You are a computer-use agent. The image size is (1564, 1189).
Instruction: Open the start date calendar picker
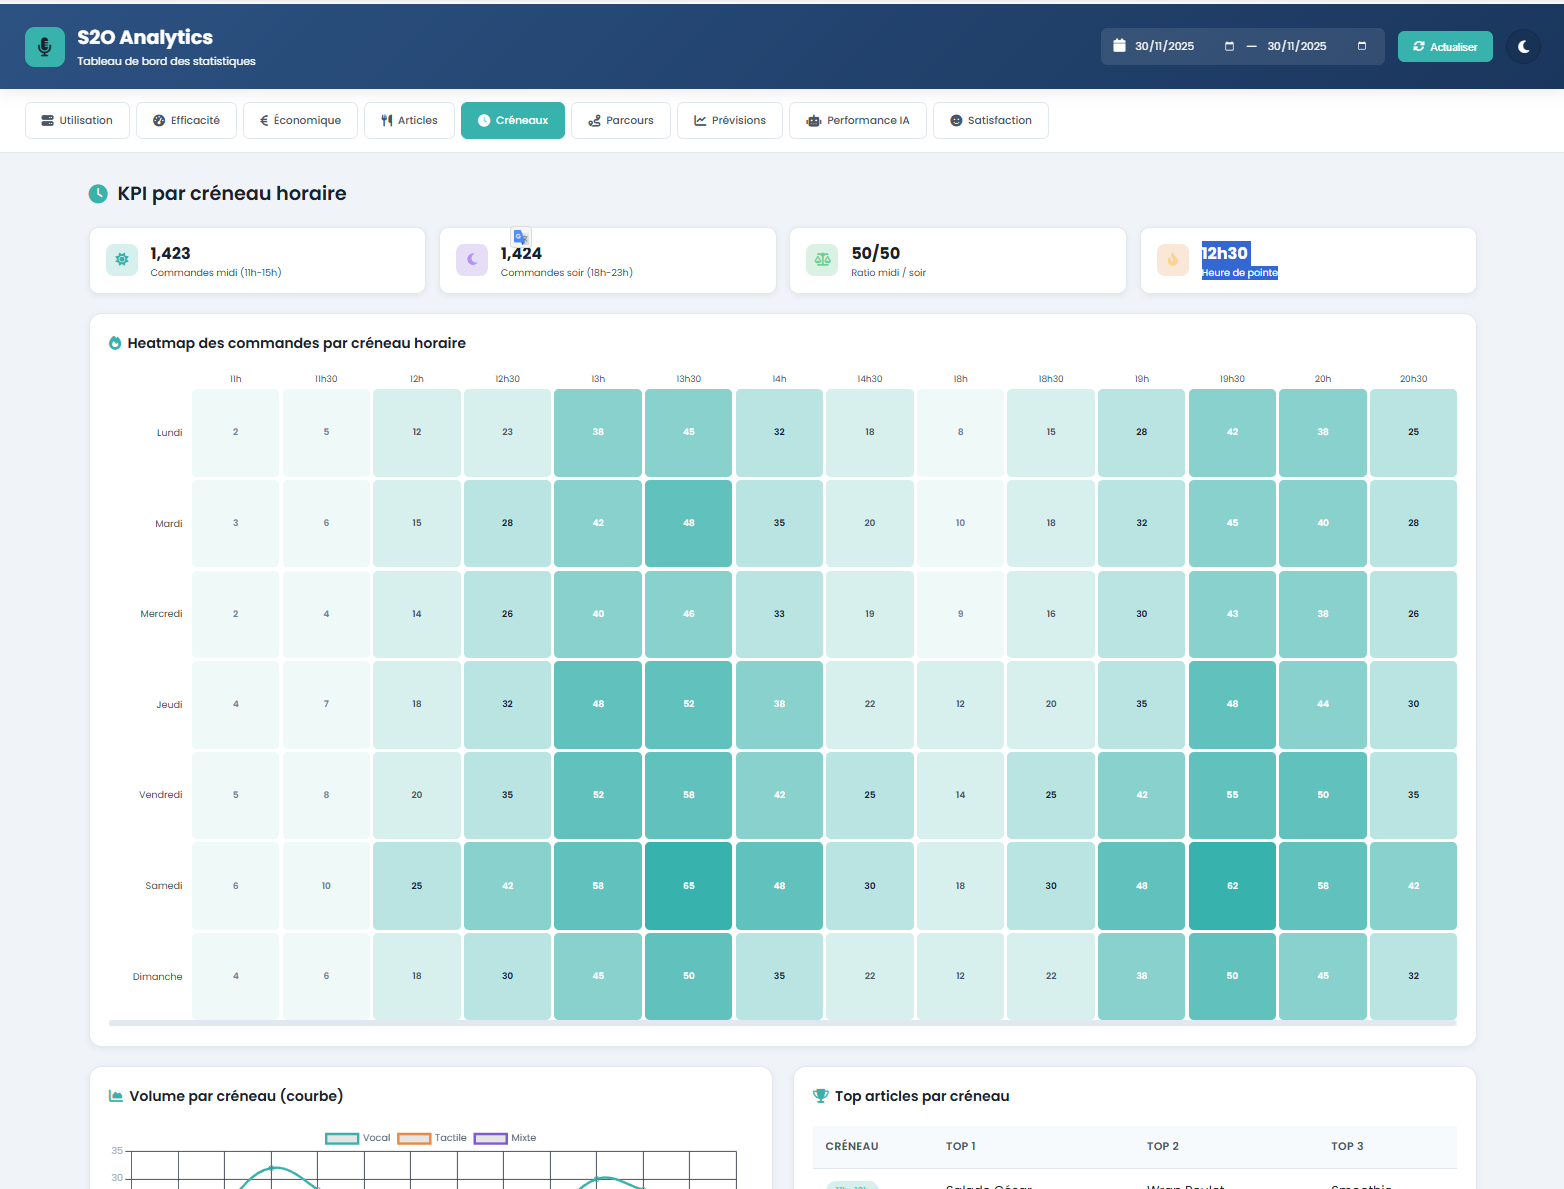pos(1230,46)
